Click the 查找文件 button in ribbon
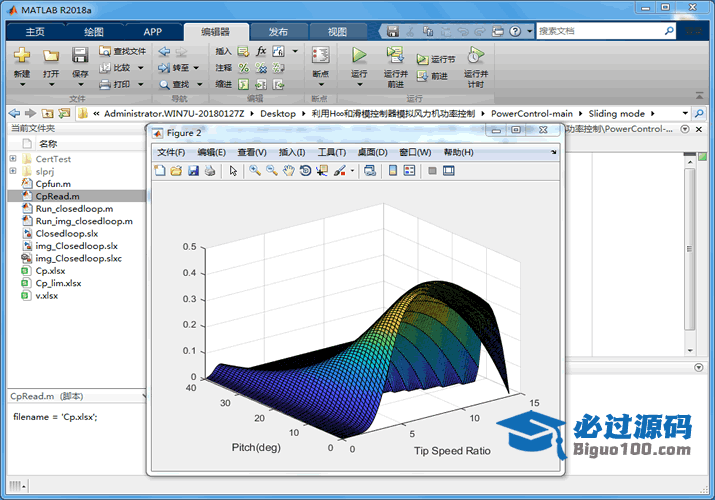This screenshot has width=715, height=500. click(x=123, y=51)
